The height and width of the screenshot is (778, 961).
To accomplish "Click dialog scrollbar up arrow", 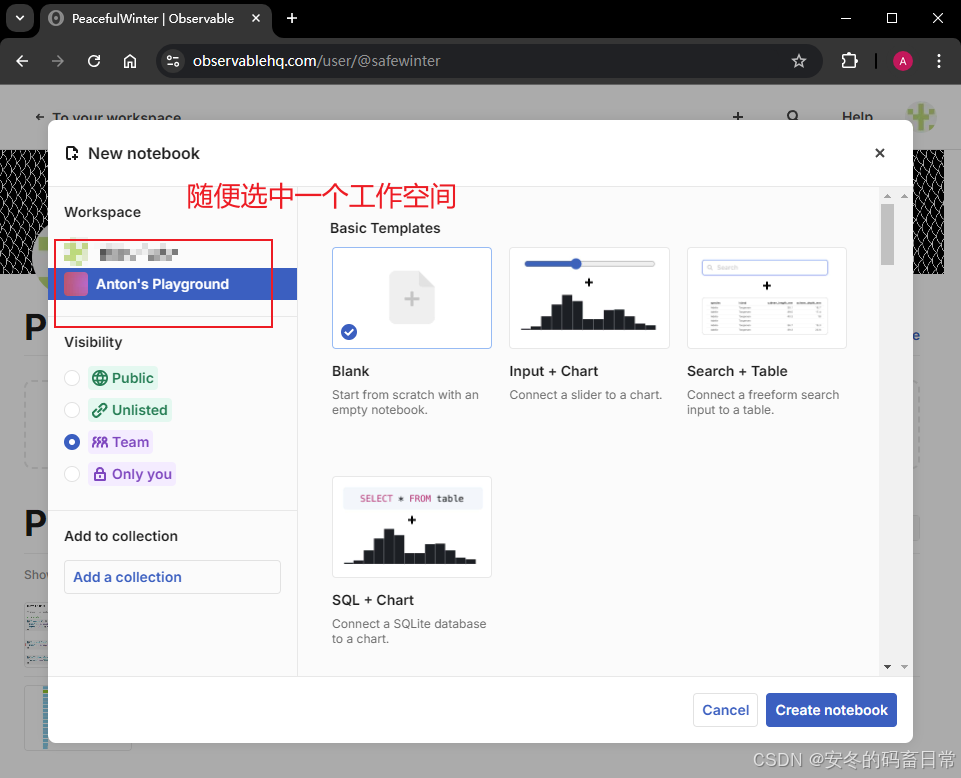I will coord(887,196).
